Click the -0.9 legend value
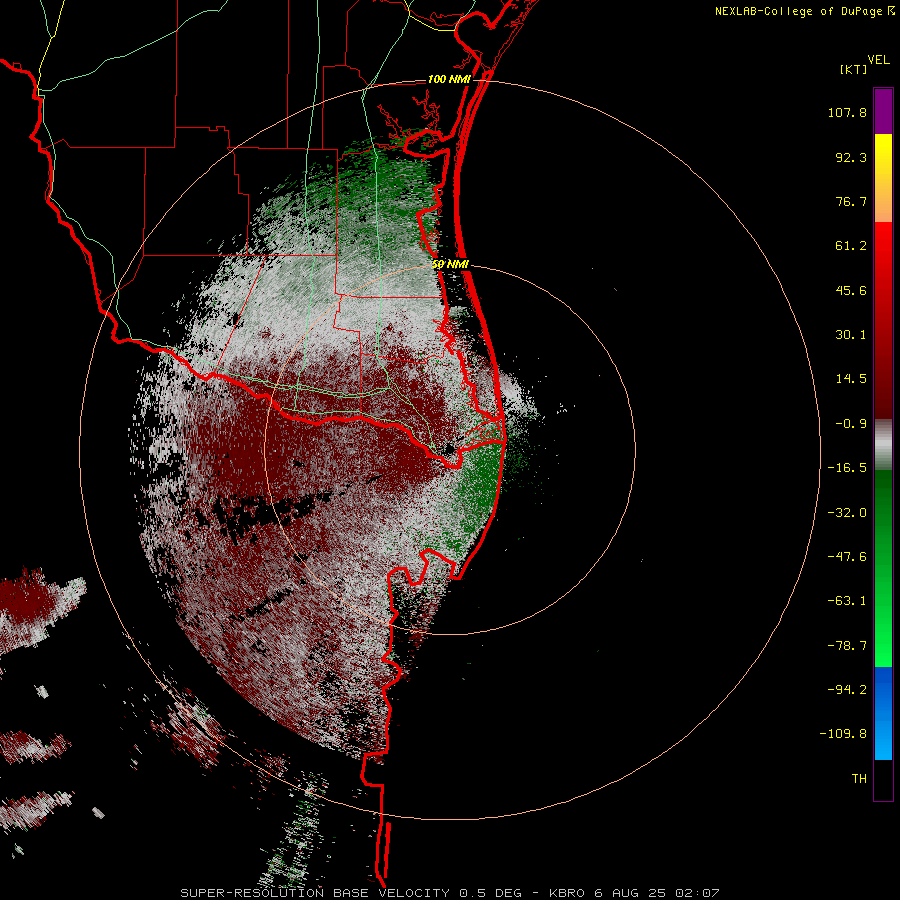Image resolution: width=900 pixels, height=900 pixels. pos(851,424)
